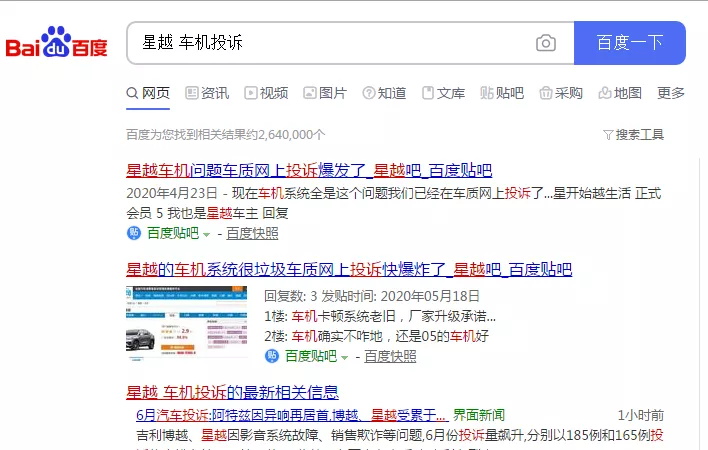Click the map pin icon on 地图 tab
This screenshot has width=708, height=450.
click(605, 93)
